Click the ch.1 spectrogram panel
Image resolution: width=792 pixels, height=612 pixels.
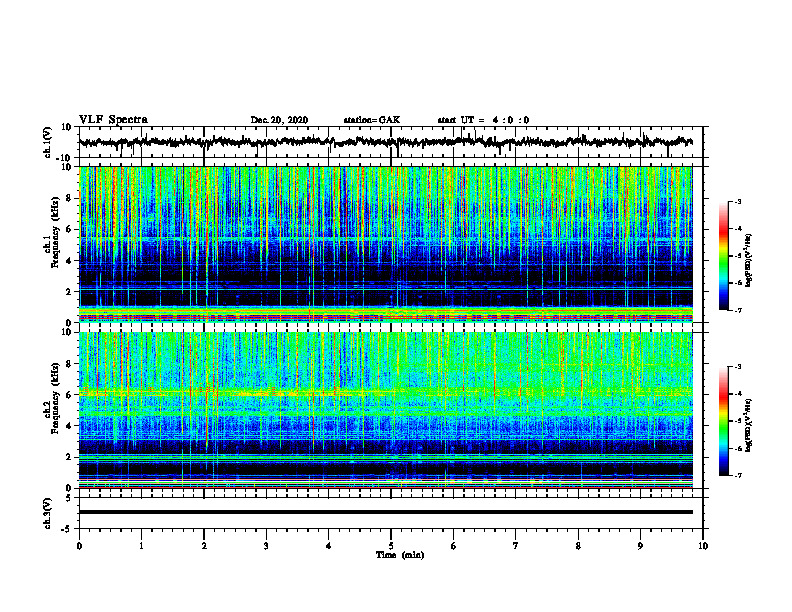pyautogui.click(x=385, y=244)
